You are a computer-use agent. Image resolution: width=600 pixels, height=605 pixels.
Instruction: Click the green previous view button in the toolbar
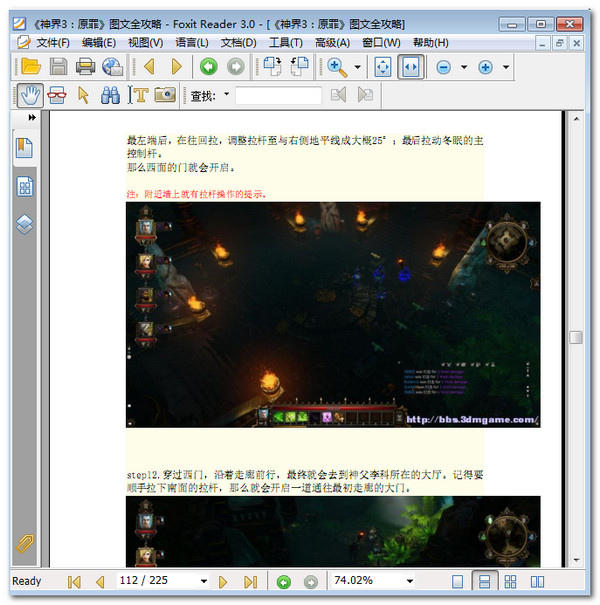click(209, 67)
